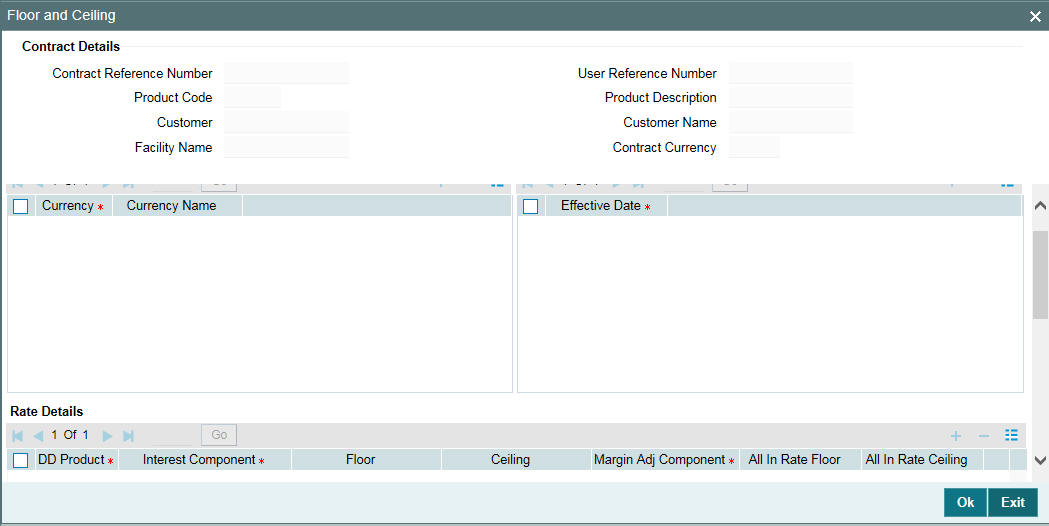Viewport: 1049px width, 526px height.
Task: Remove a row in Rate Details
Action: (983, 436)
